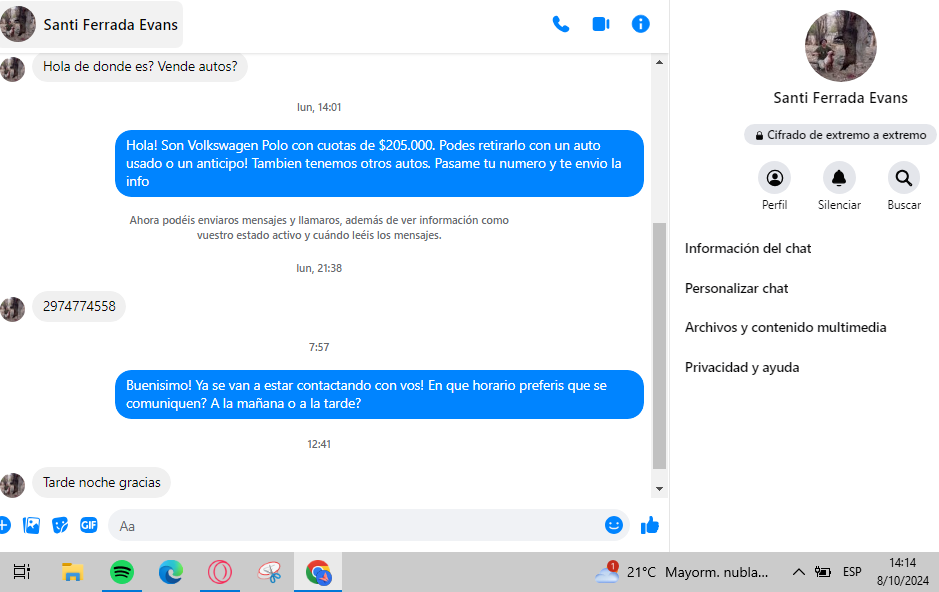Click the chat scrollbar down arrow
This screenshot has width=939, height=592.
click(658, 489)
